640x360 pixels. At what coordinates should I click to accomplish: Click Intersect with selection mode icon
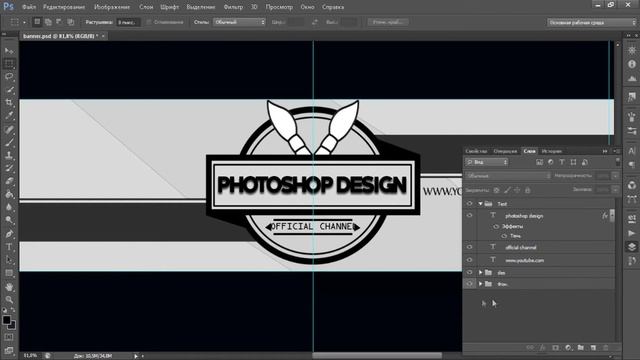point(71,22)
